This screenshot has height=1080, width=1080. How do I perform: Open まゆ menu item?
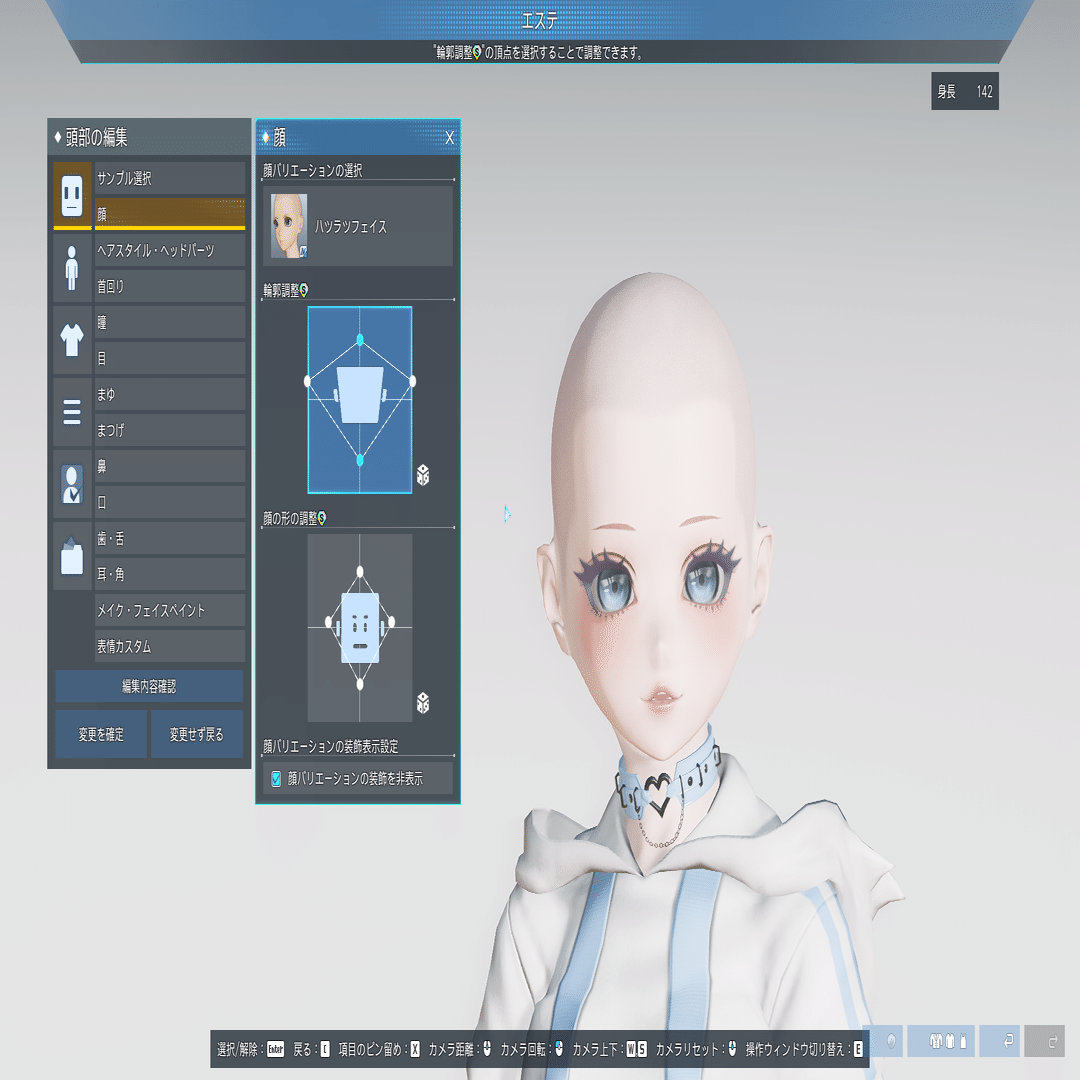[x=169, y=394]
